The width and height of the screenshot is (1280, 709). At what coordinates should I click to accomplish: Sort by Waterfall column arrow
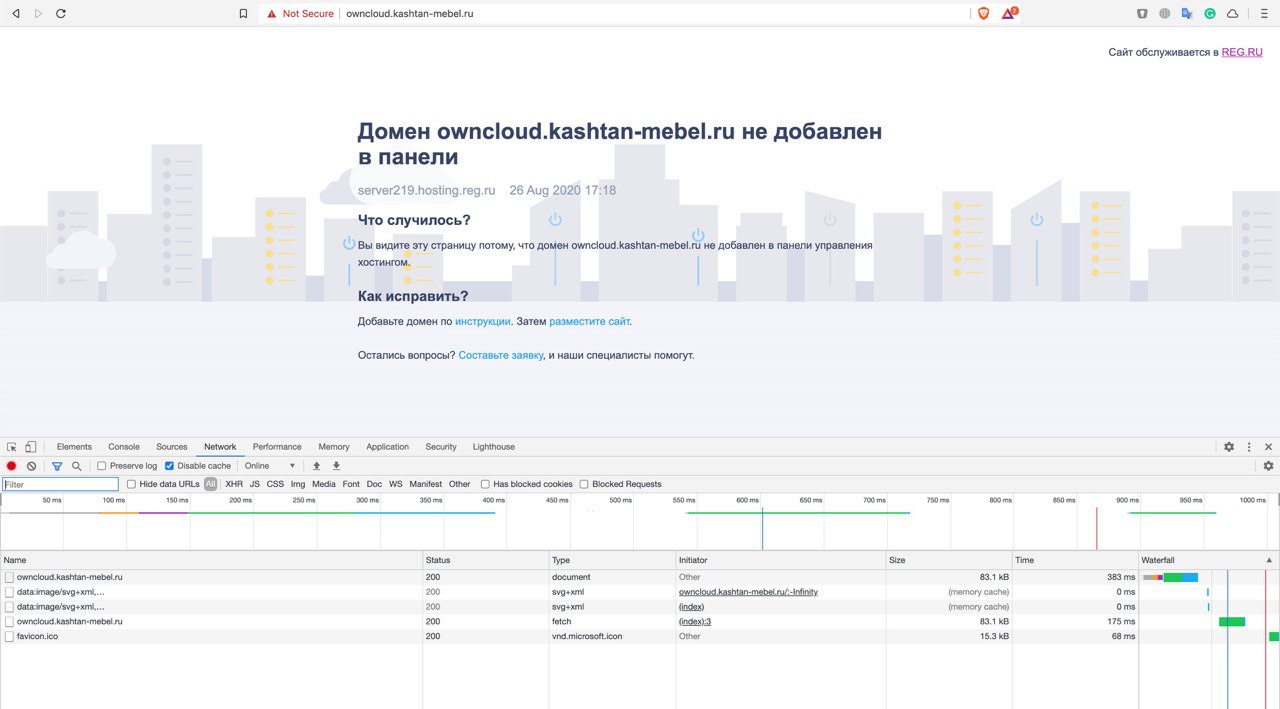pos(1269,560)
